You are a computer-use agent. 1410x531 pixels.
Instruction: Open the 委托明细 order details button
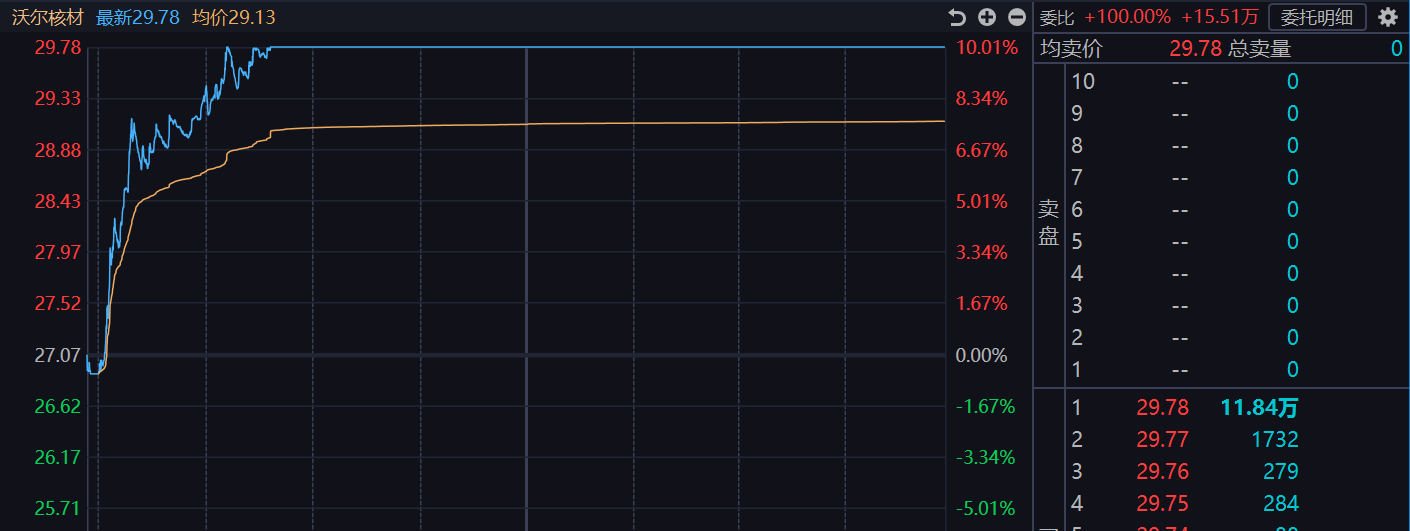(x=1316, y=17)
